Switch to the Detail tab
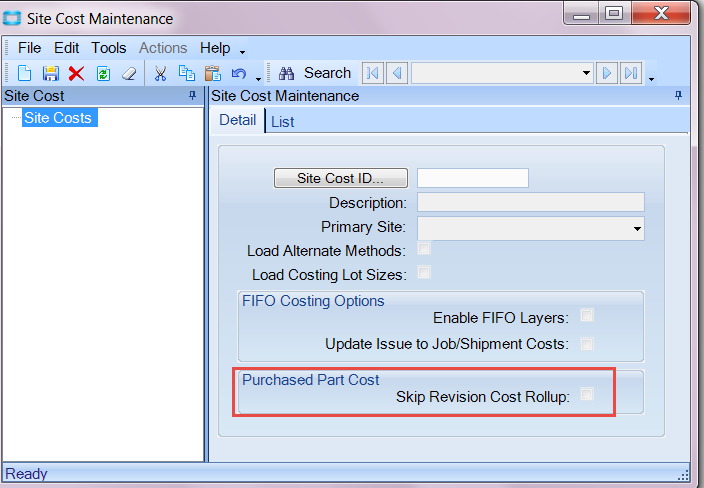Viewport: 704px width, 488px height. pyautogui.click(x=238, y=120)
